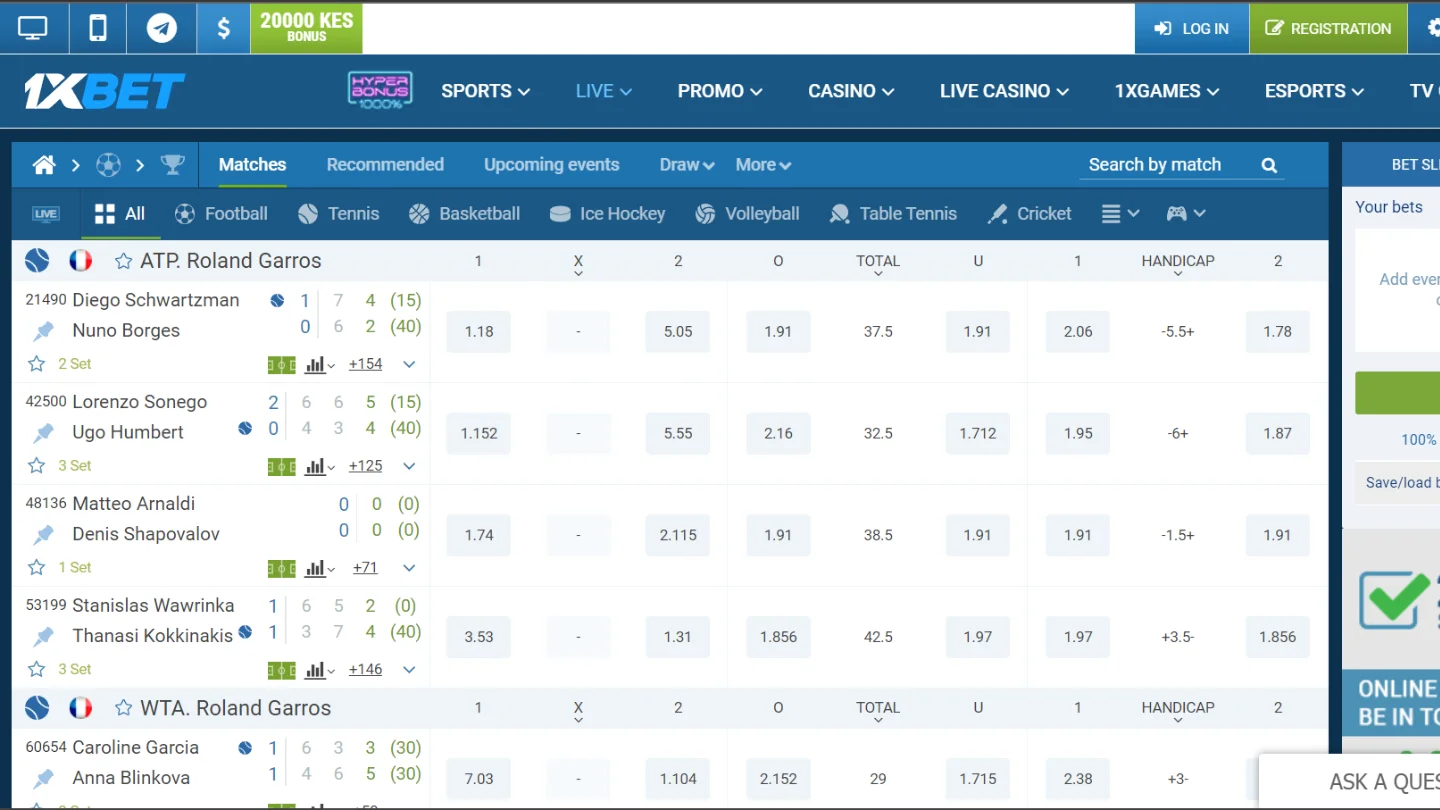Pin the Arnaldi vs Shapovalov match
This screenshot has height=810, width=1440.
pyautogui.click(x=43, y=535)
